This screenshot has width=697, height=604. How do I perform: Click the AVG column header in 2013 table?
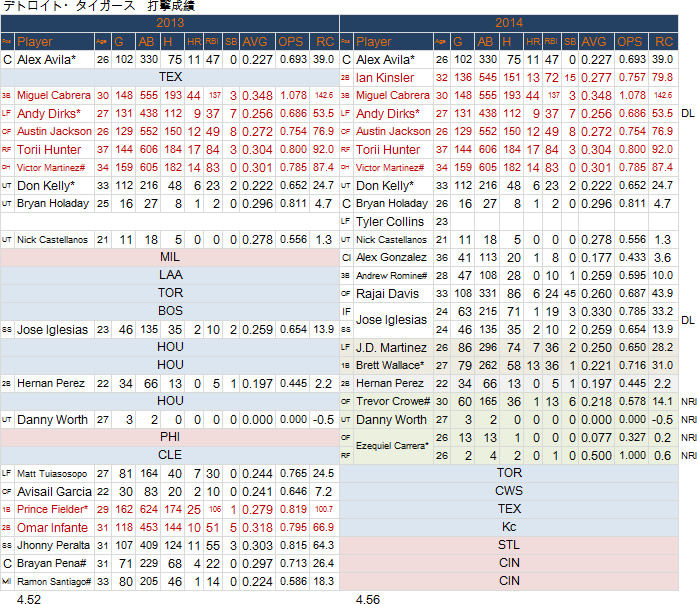point(257,42)
